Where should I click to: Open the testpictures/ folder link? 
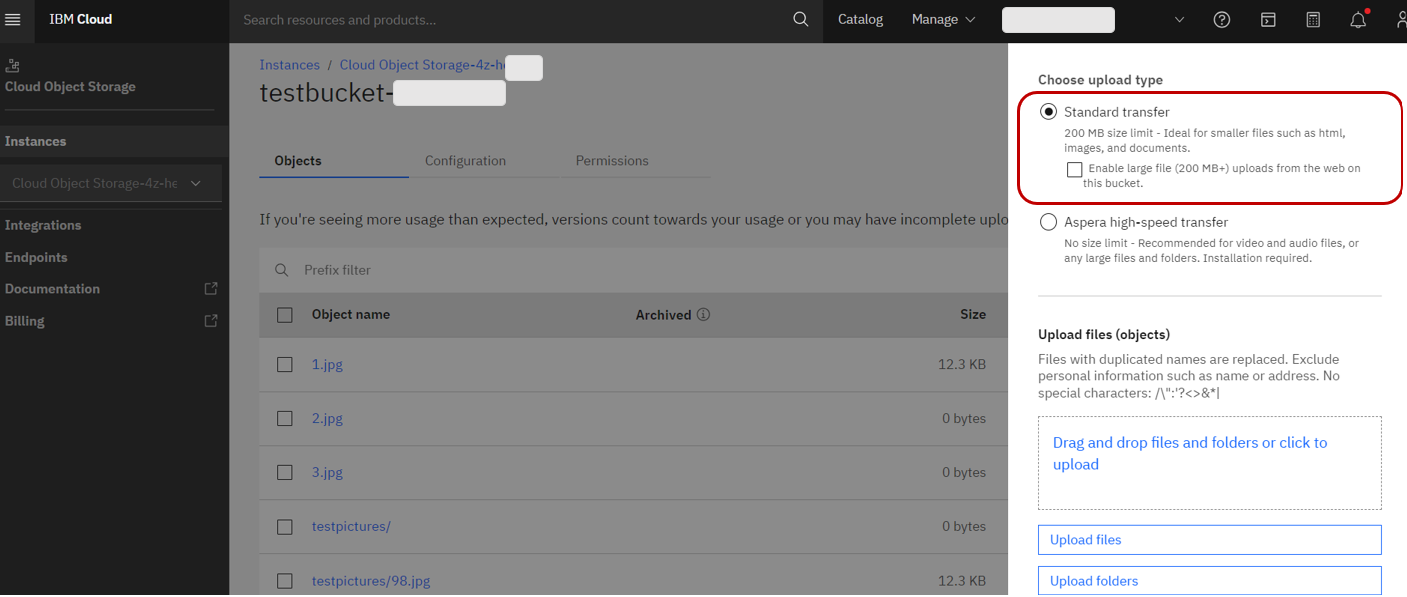tap(351, 527)
